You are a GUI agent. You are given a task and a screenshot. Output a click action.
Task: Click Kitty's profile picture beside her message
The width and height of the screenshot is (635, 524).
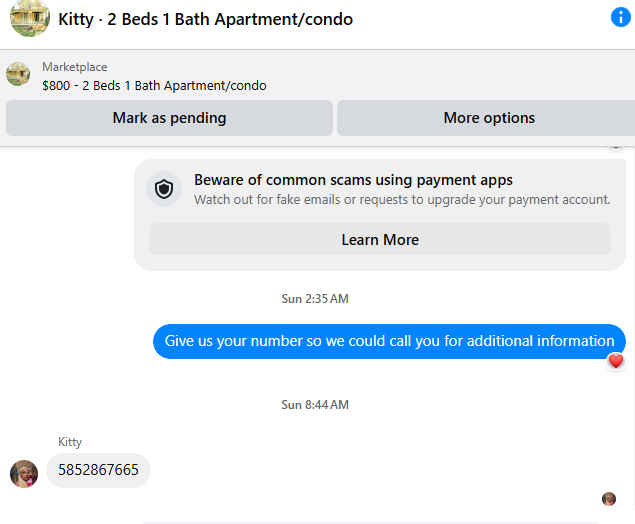click(24, 474)
